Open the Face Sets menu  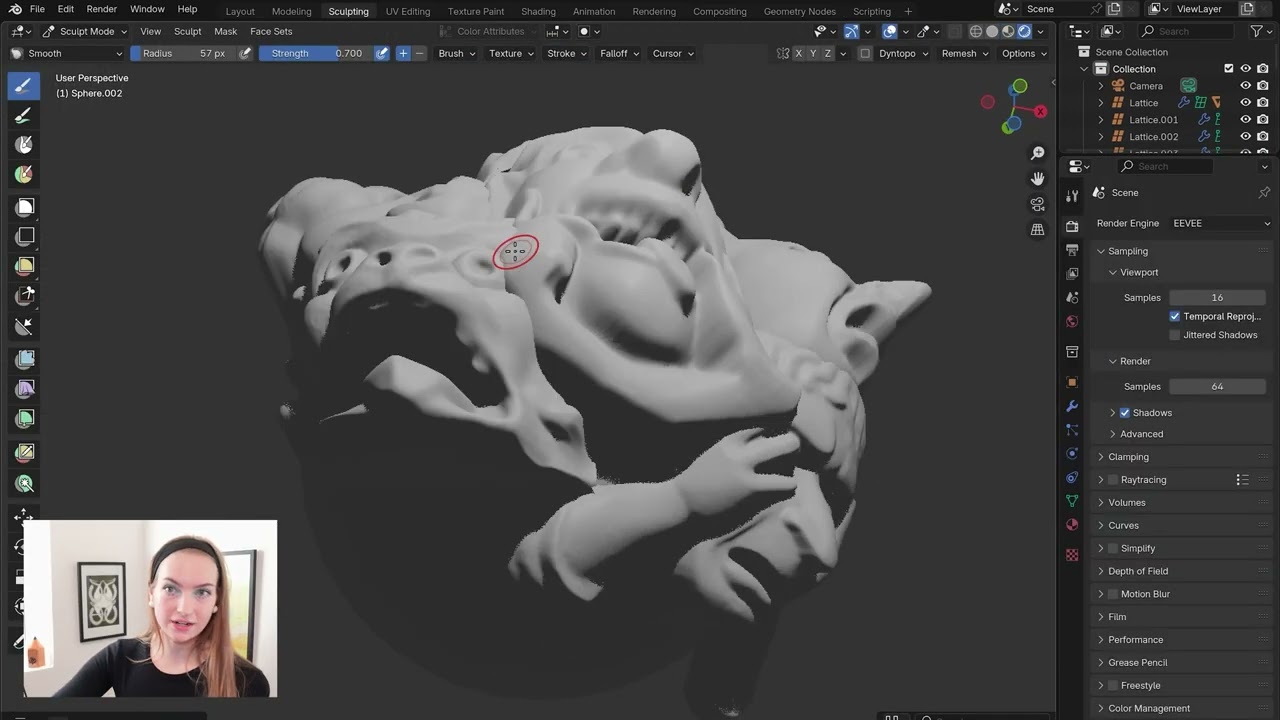click(271, 31)
